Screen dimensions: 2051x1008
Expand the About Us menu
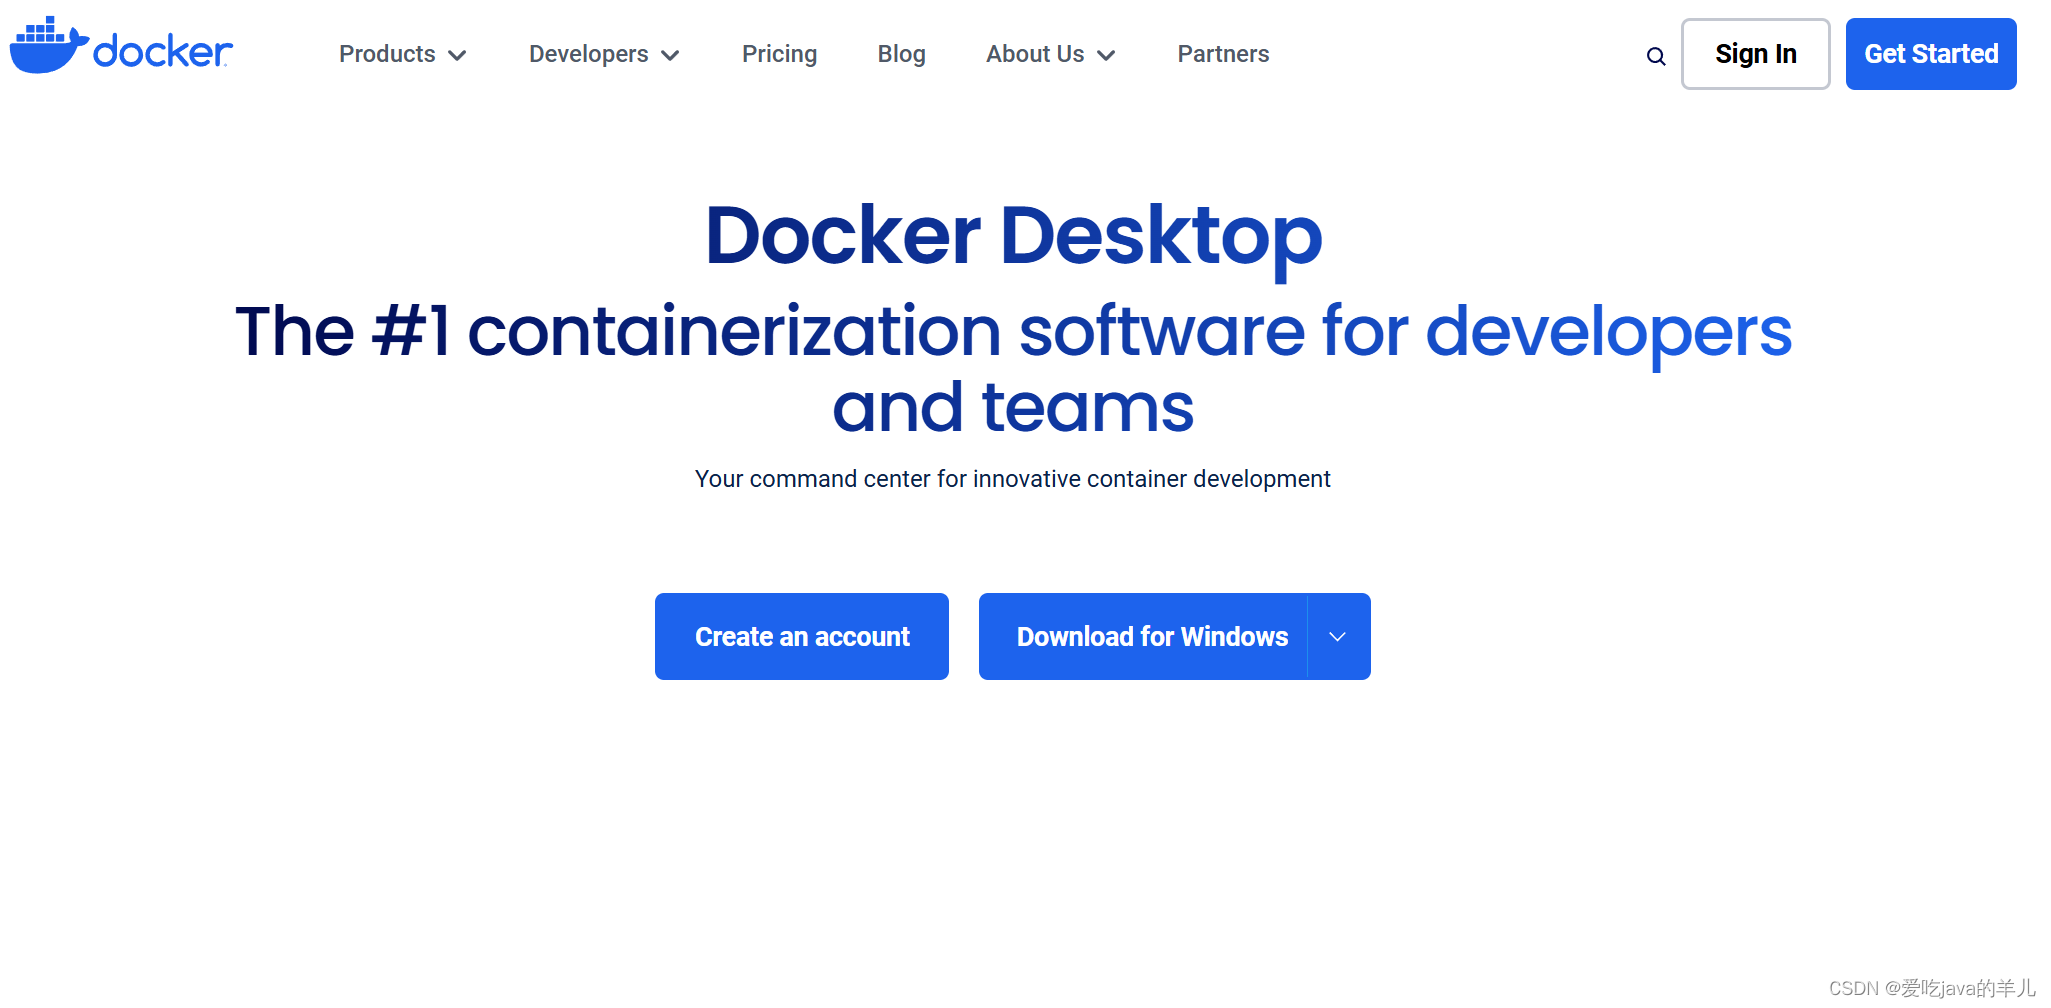pyautogui.click(x=1050, y=54)
